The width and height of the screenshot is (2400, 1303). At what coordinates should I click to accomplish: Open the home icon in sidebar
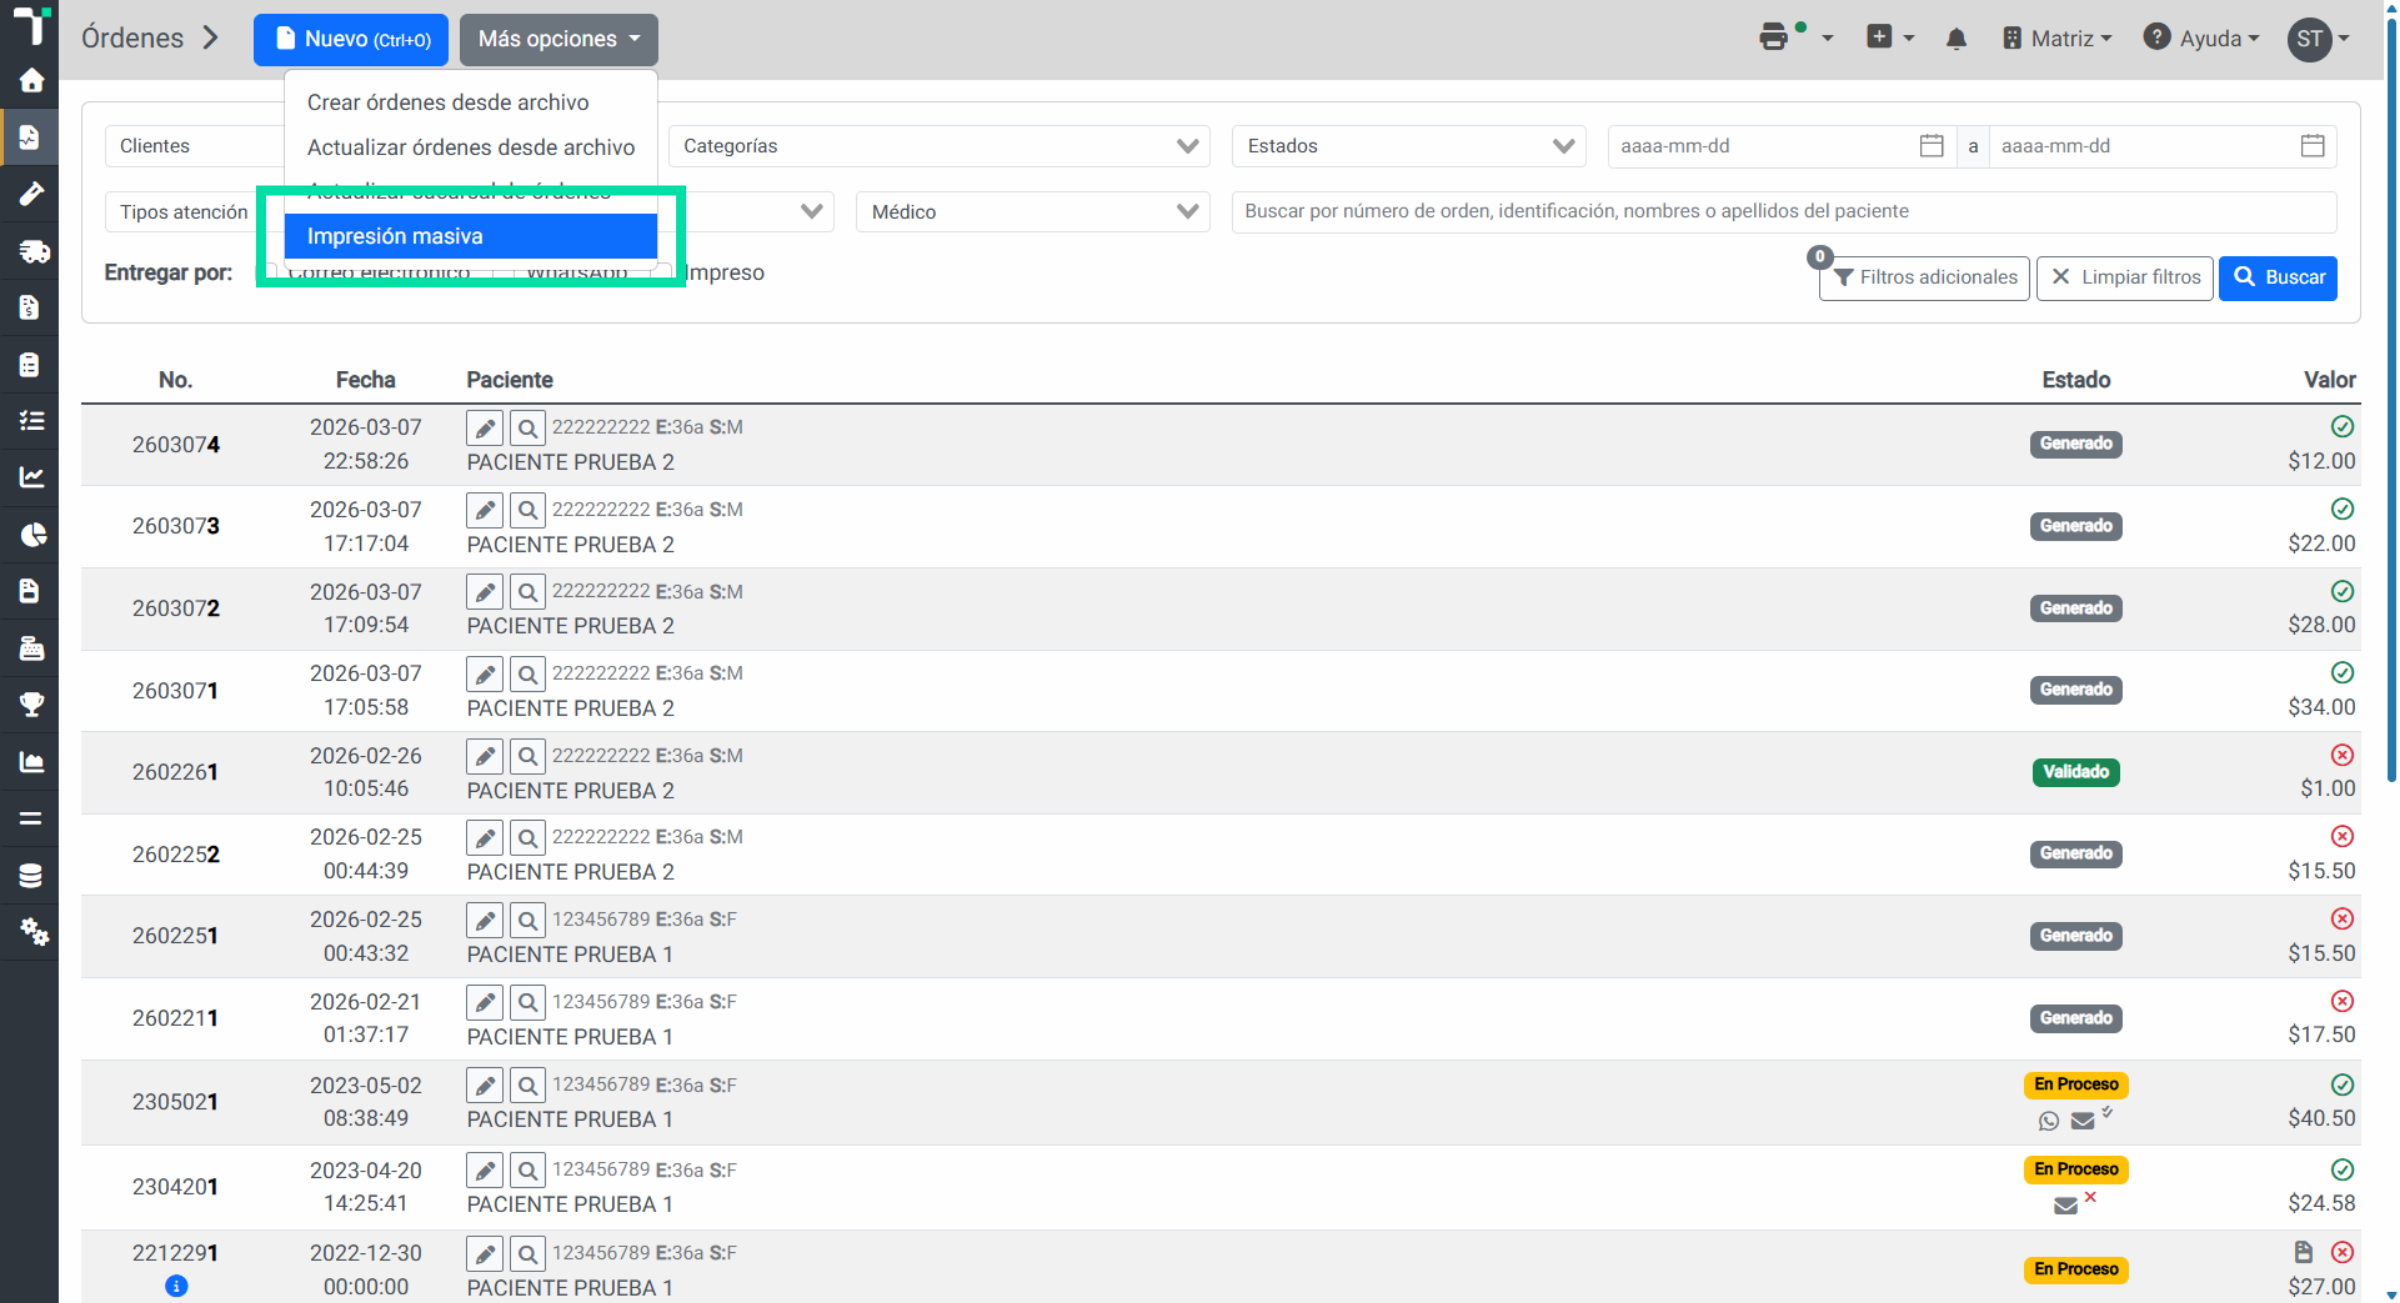coord(31,80)
